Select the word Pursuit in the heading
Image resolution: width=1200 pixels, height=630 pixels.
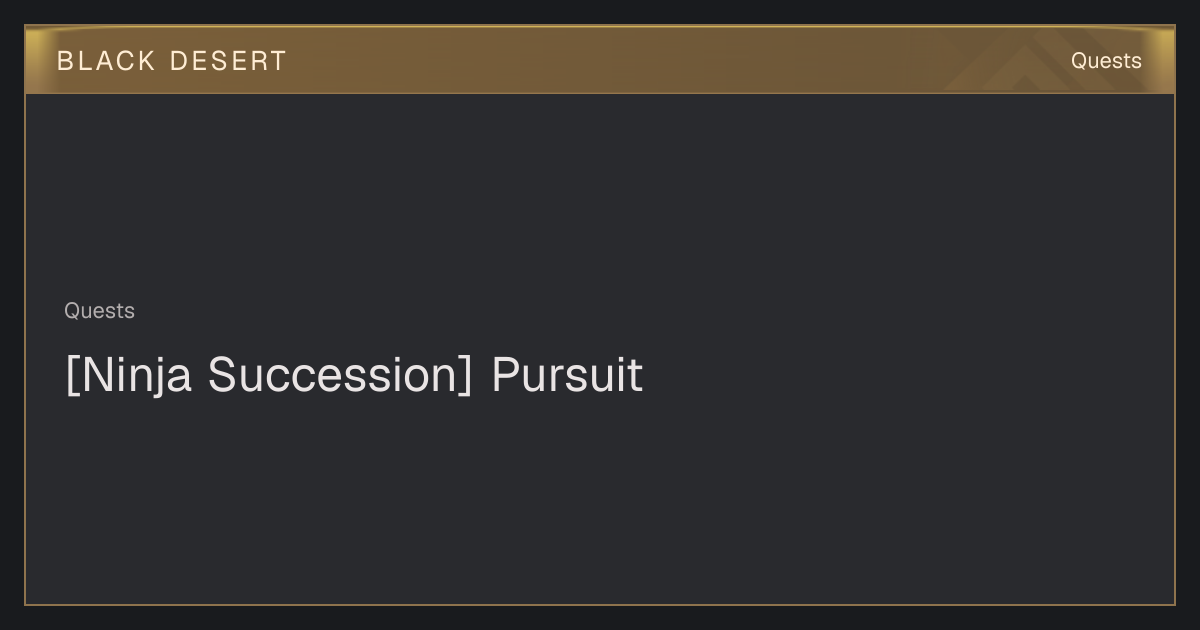tap(567, 375)
